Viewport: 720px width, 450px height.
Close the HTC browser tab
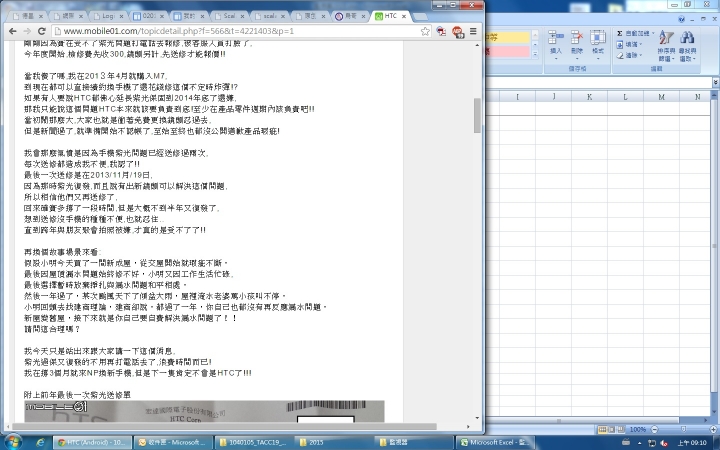point(404,16)
